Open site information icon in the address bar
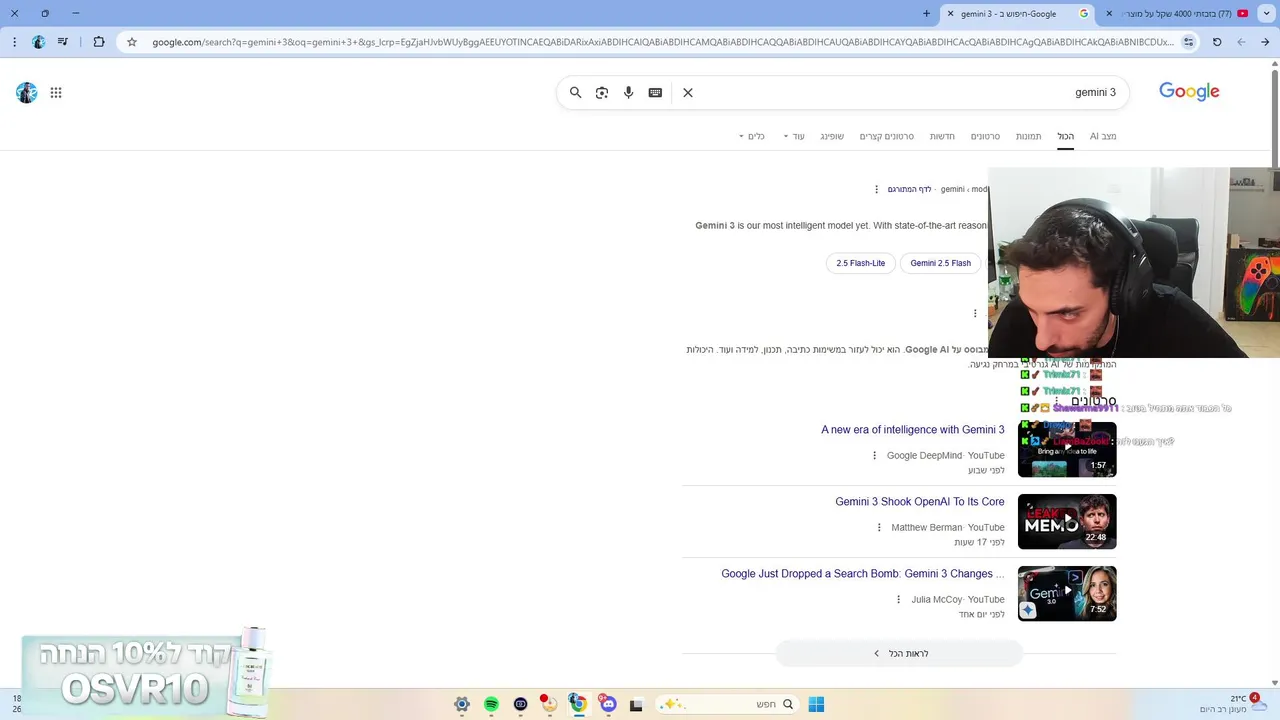1280x720 pixels. pos(1188,42)
